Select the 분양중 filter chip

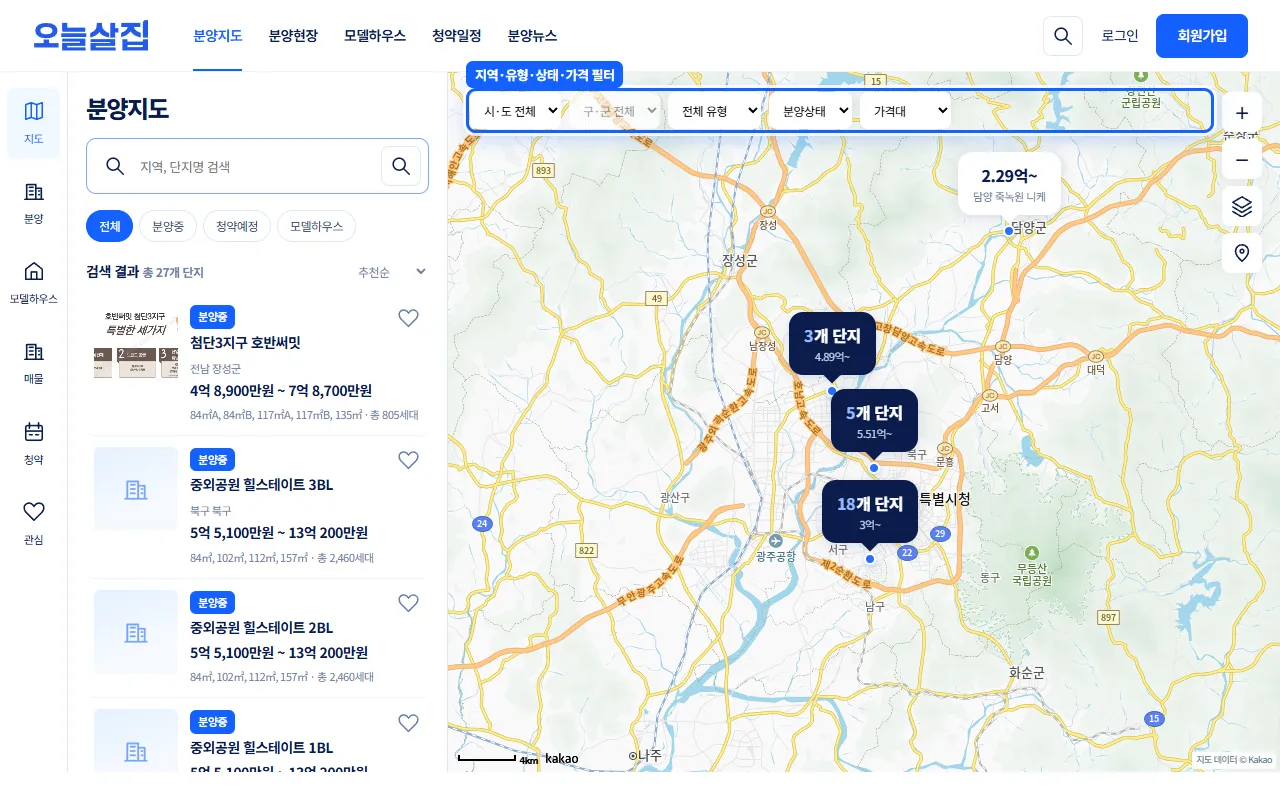pyautogui.click(x=168, y=226)
